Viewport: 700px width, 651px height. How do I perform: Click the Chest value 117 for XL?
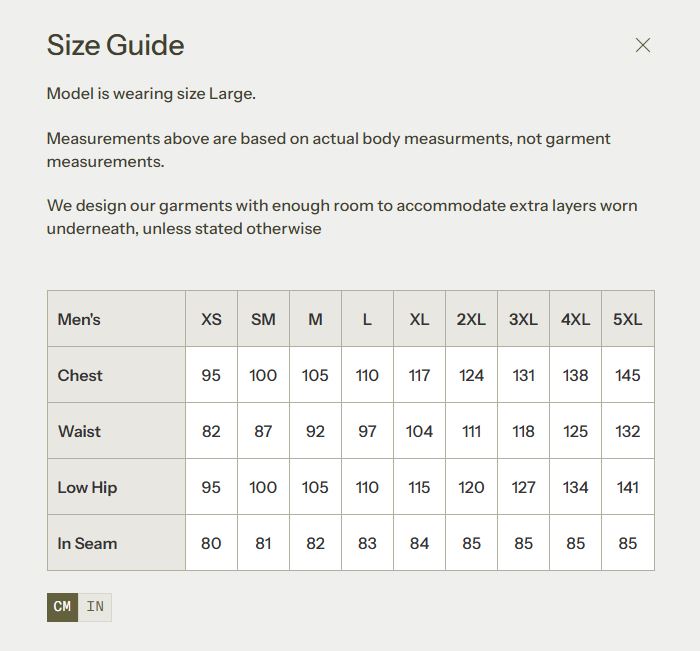click(419, 376)
